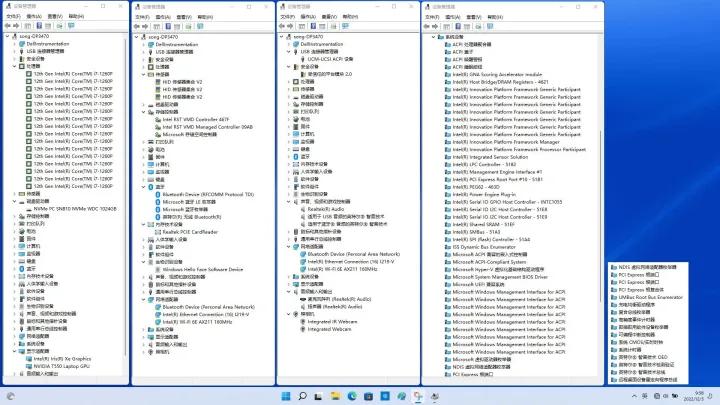Show hidden system tray icons
Screen dimensions: 720x405
[634, 396]
